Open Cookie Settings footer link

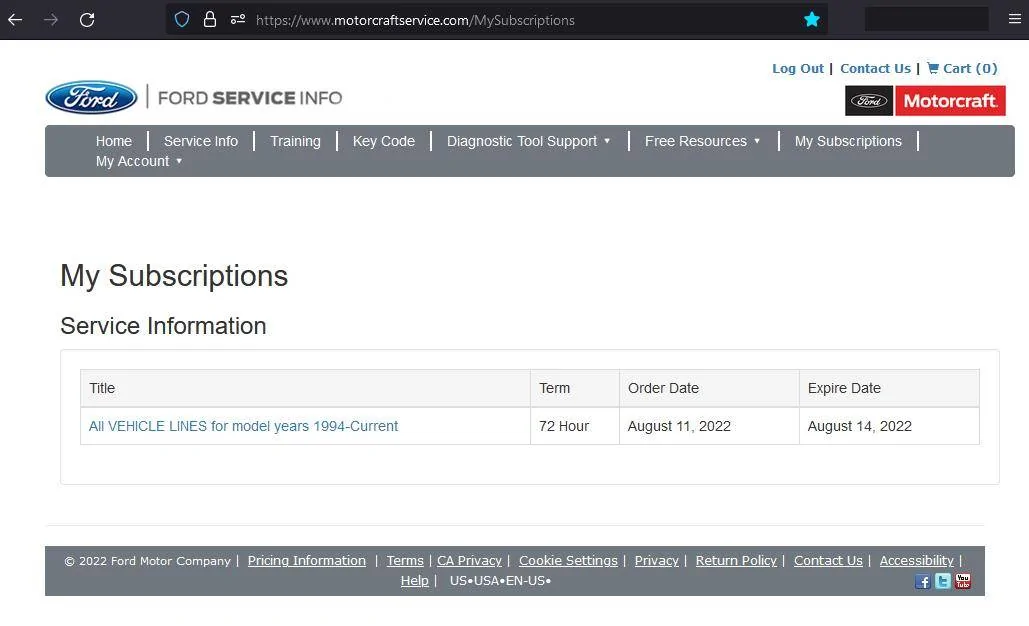(568, 560)
